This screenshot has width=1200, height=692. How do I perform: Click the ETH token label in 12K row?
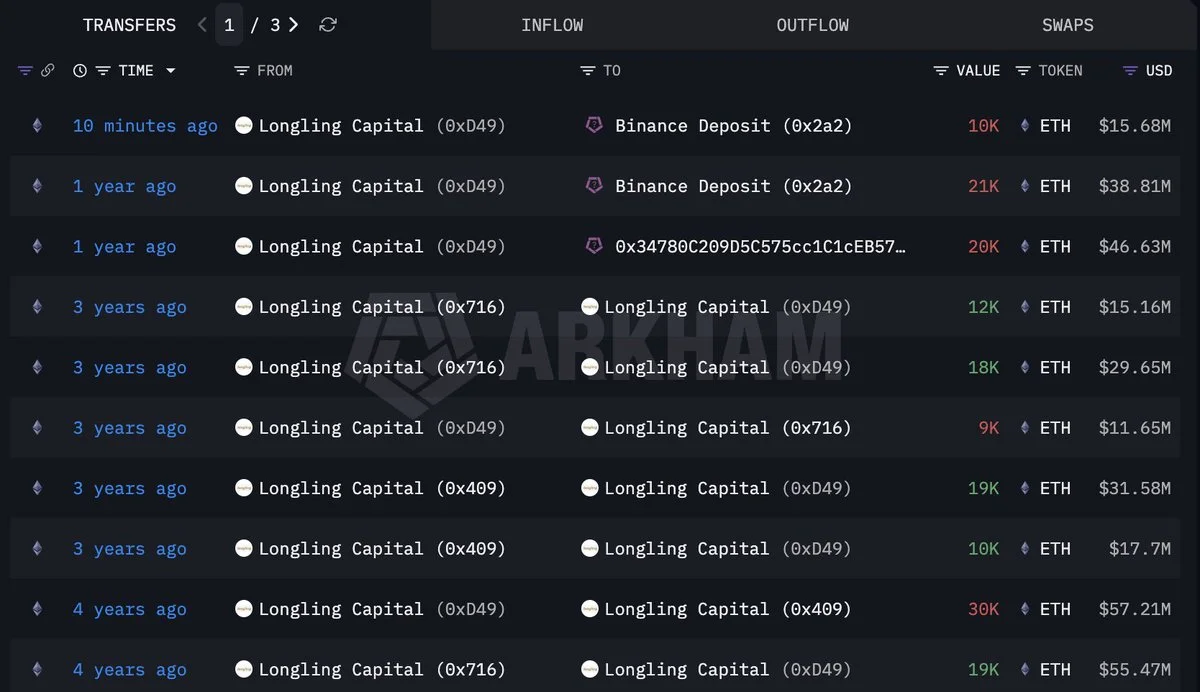point(1055,308)
